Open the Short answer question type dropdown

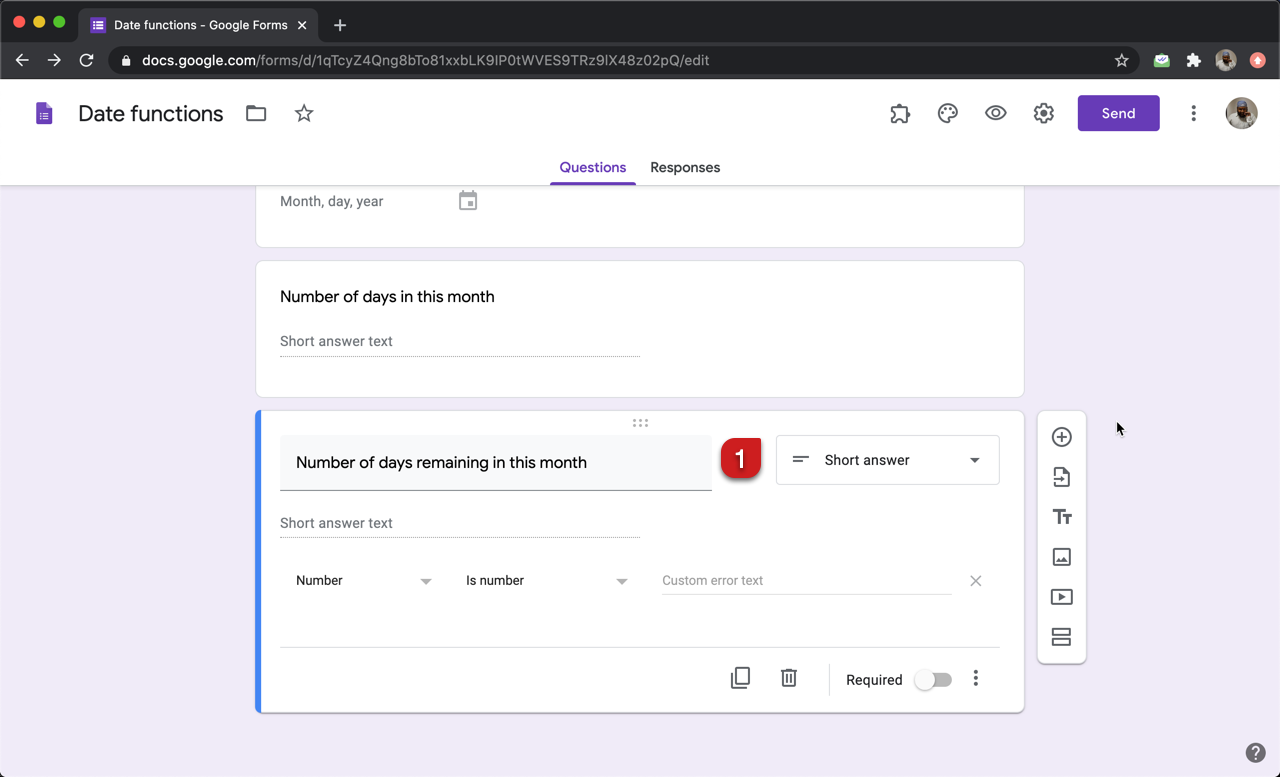click(887, 460)
